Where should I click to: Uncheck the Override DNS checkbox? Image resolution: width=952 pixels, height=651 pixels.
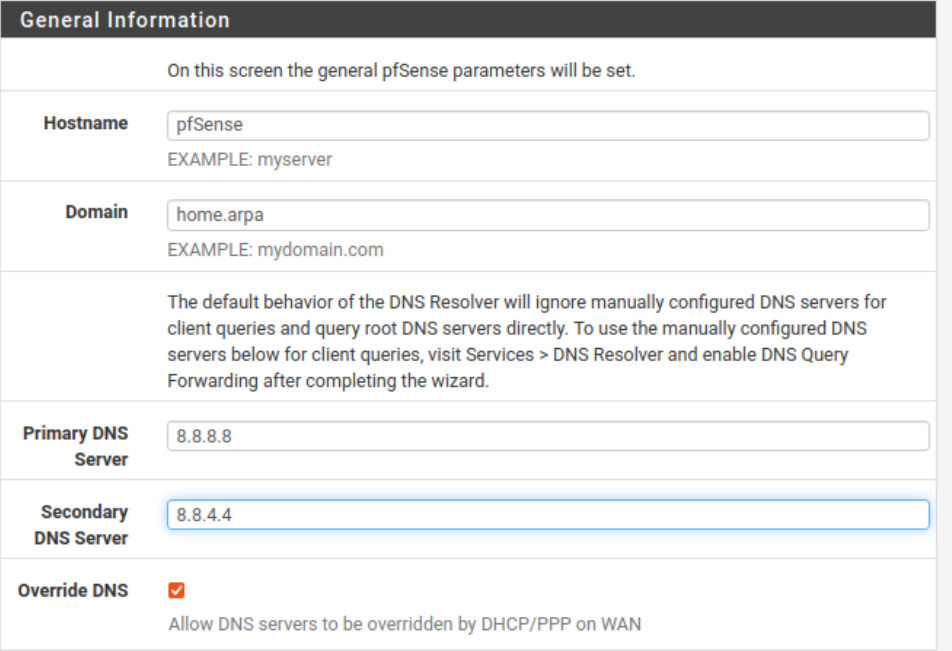[177, 590]
